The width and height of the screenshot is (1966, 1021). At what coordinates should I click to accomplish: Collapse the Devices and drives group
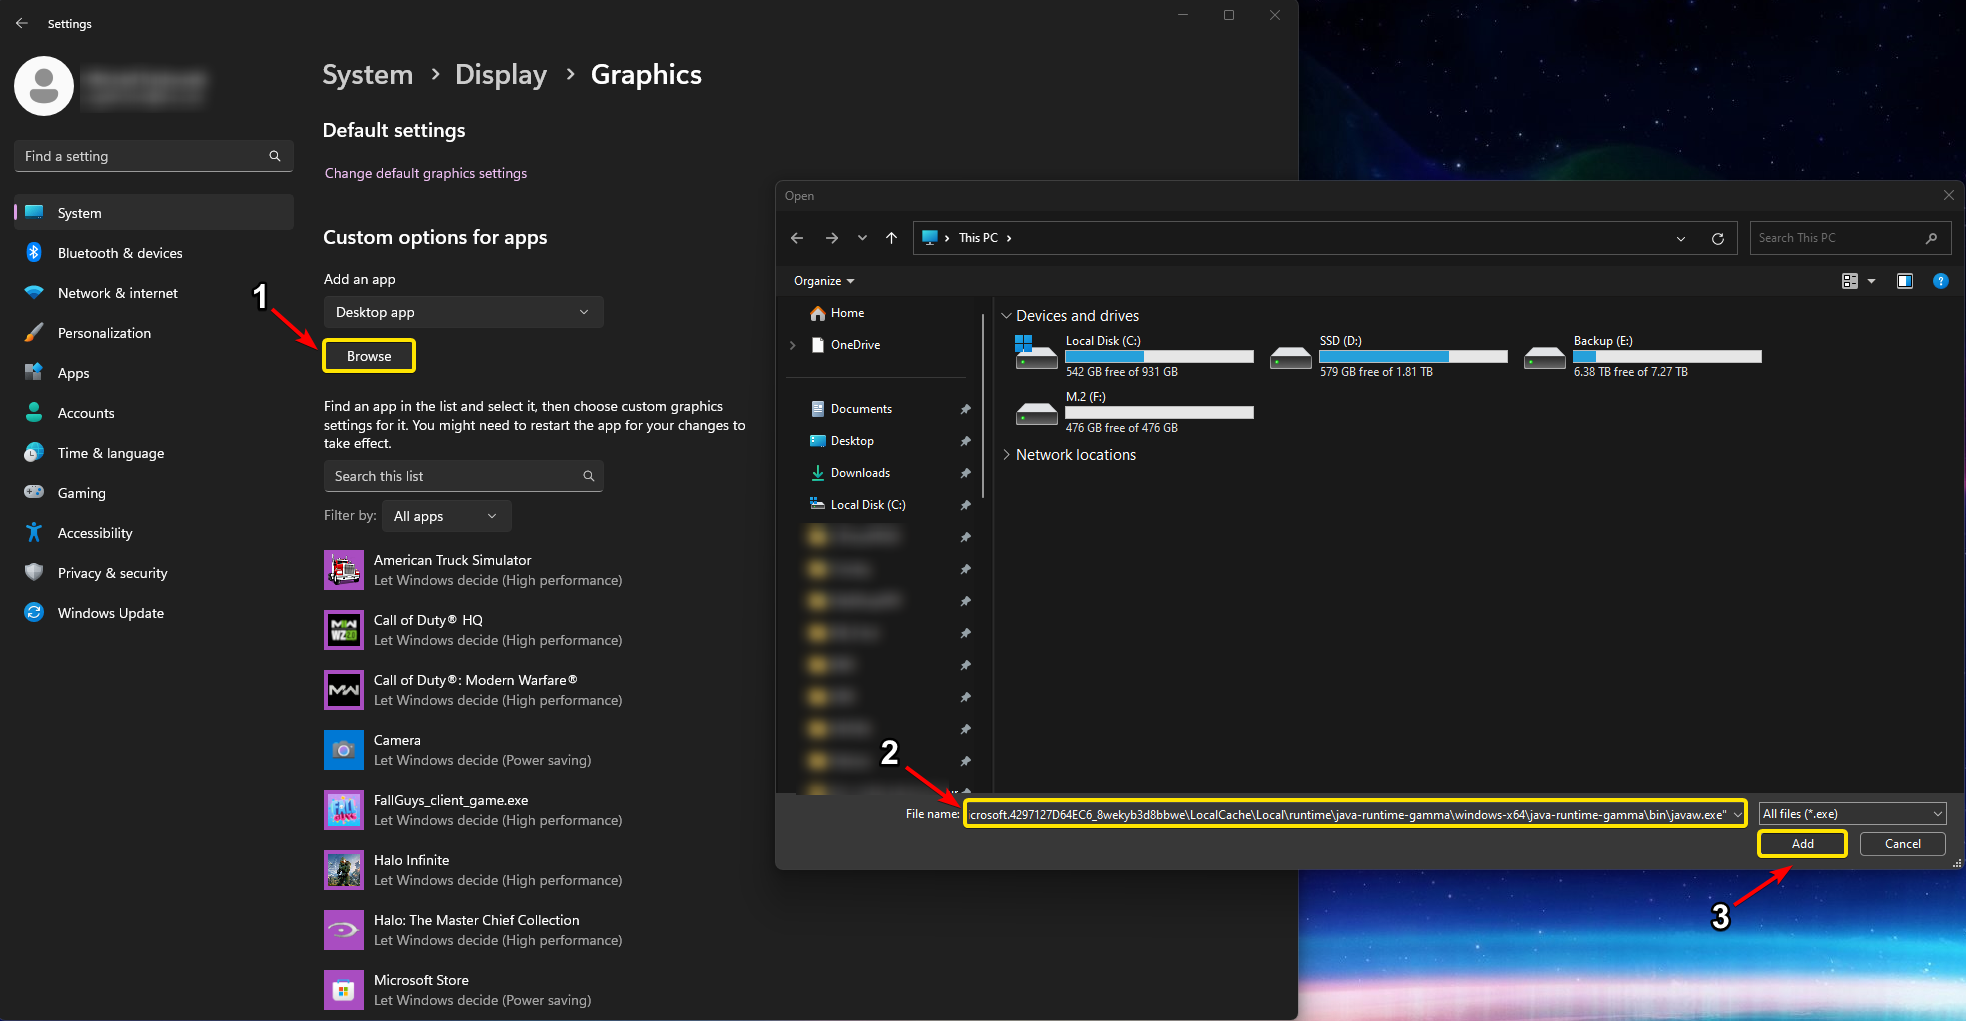(1006, 316)
